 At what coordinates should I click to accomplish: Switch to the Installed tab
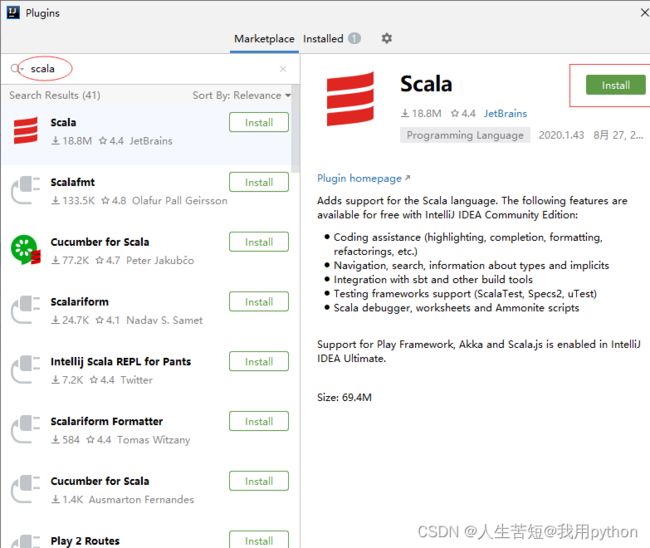323,39
